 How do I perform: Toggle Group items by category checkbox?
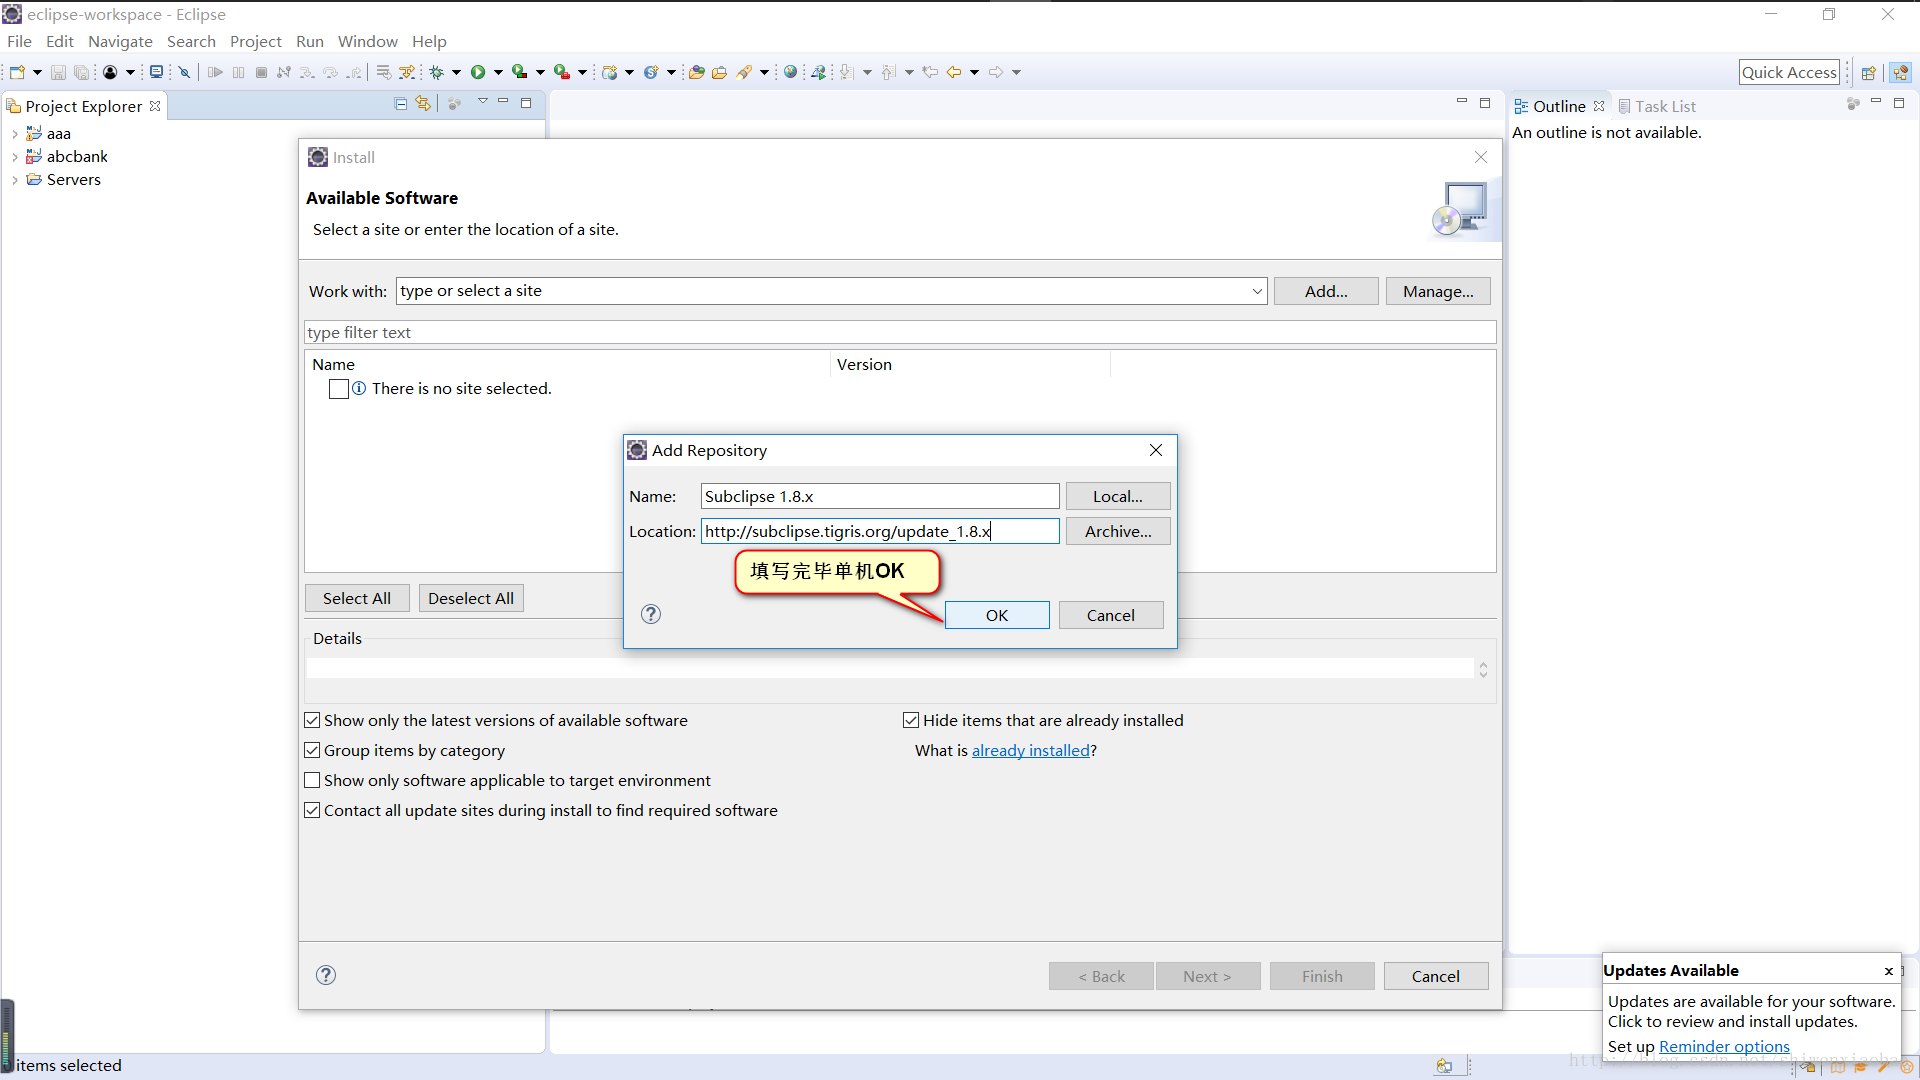pyautogui.click(x=312, y=750)
